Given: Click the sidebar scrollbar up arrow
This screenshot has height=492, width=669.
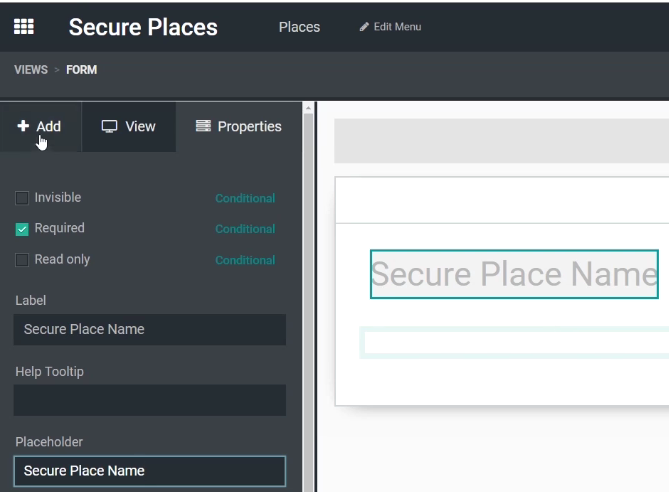Looking at the screenshot, I should 308,109.
